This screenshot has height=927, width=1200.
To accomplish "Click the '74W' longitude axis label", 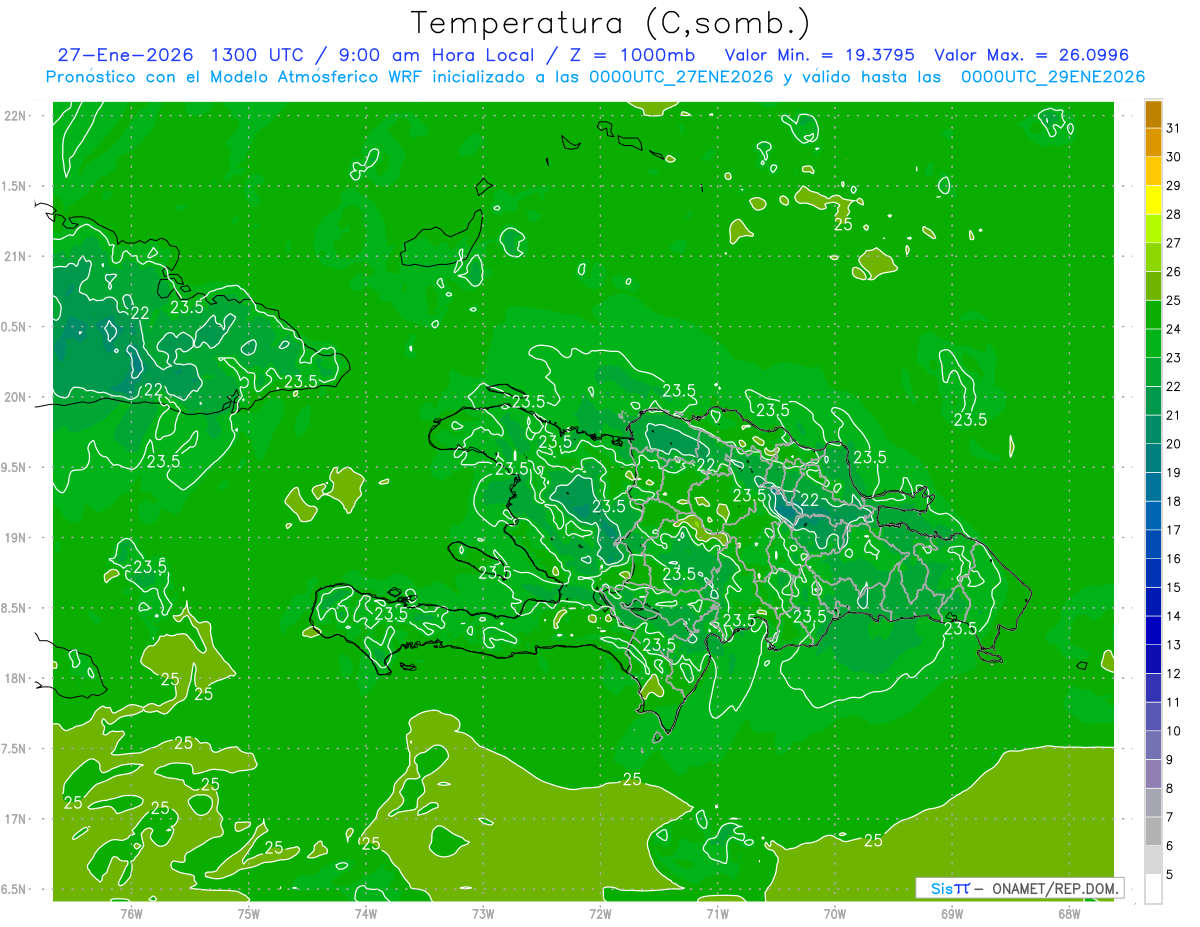I will click(365, 913).
